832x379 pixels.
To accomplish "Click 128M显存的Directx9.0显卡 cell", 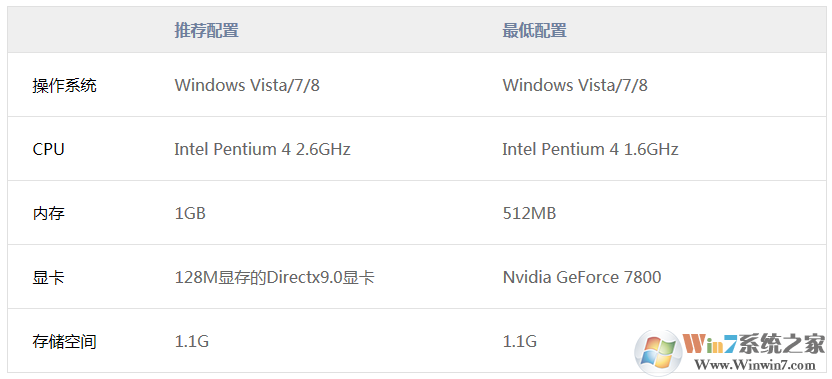I will click(275, 278).
